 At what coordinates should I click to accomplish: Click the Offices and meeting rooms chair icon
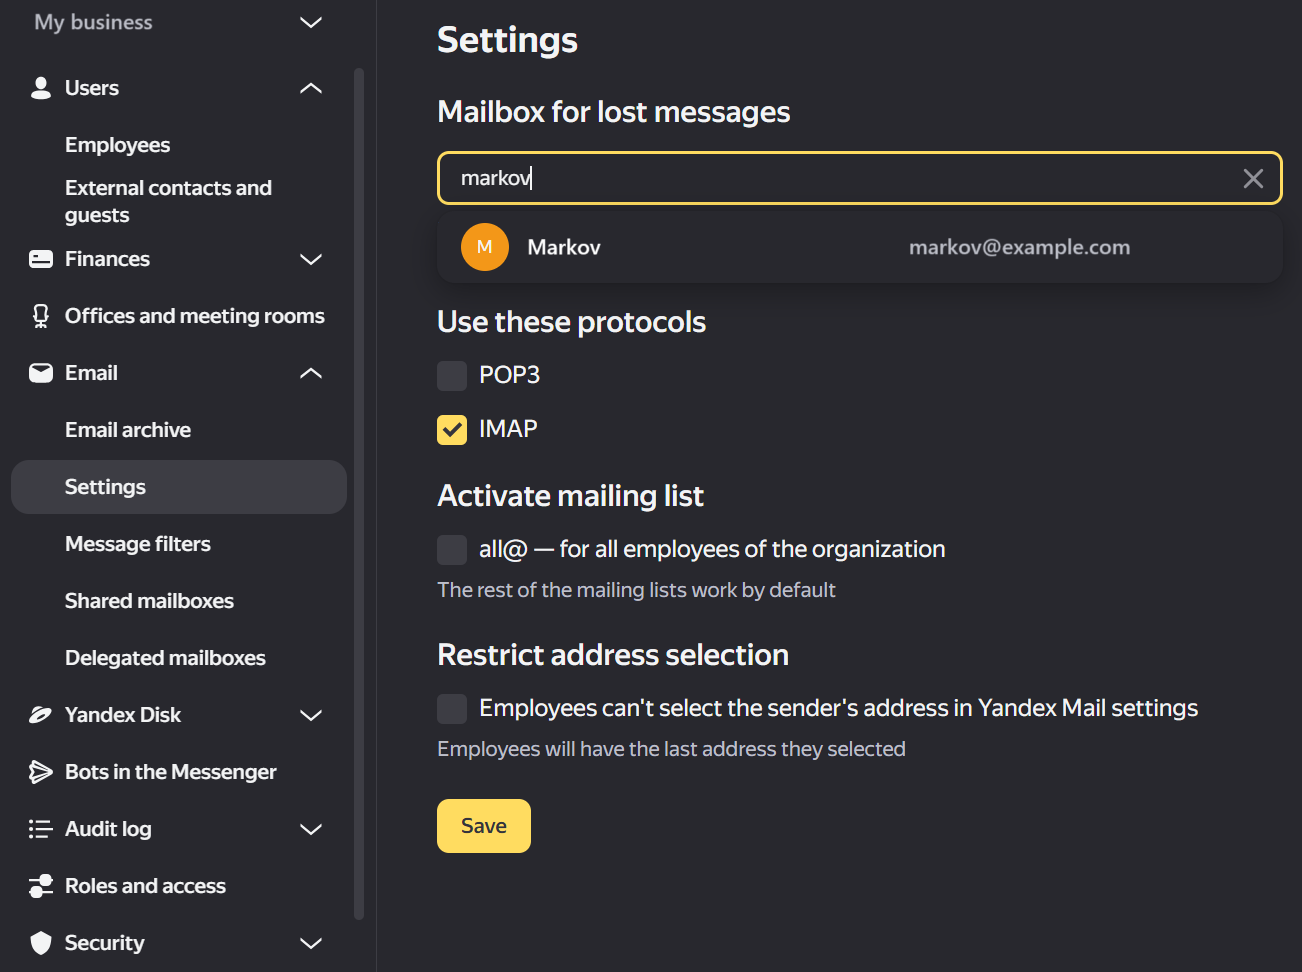pyautogui.click(x=41, y=316)
